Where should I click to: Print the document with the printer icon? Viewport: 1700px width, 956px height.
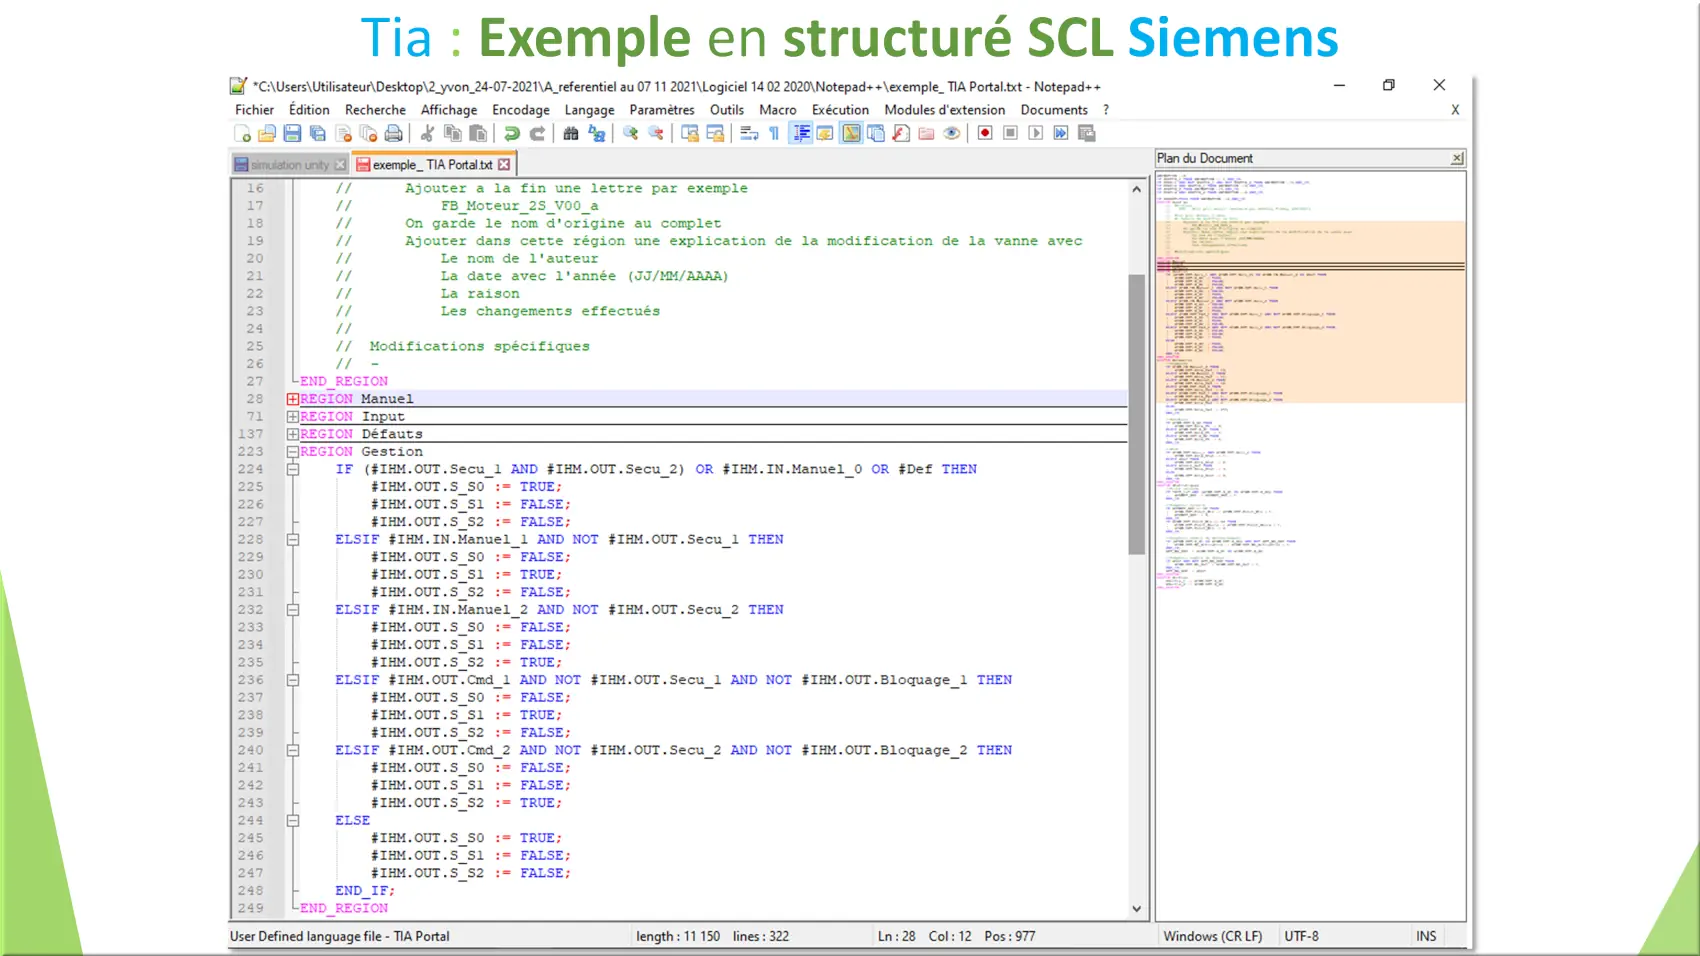point(394,133)
